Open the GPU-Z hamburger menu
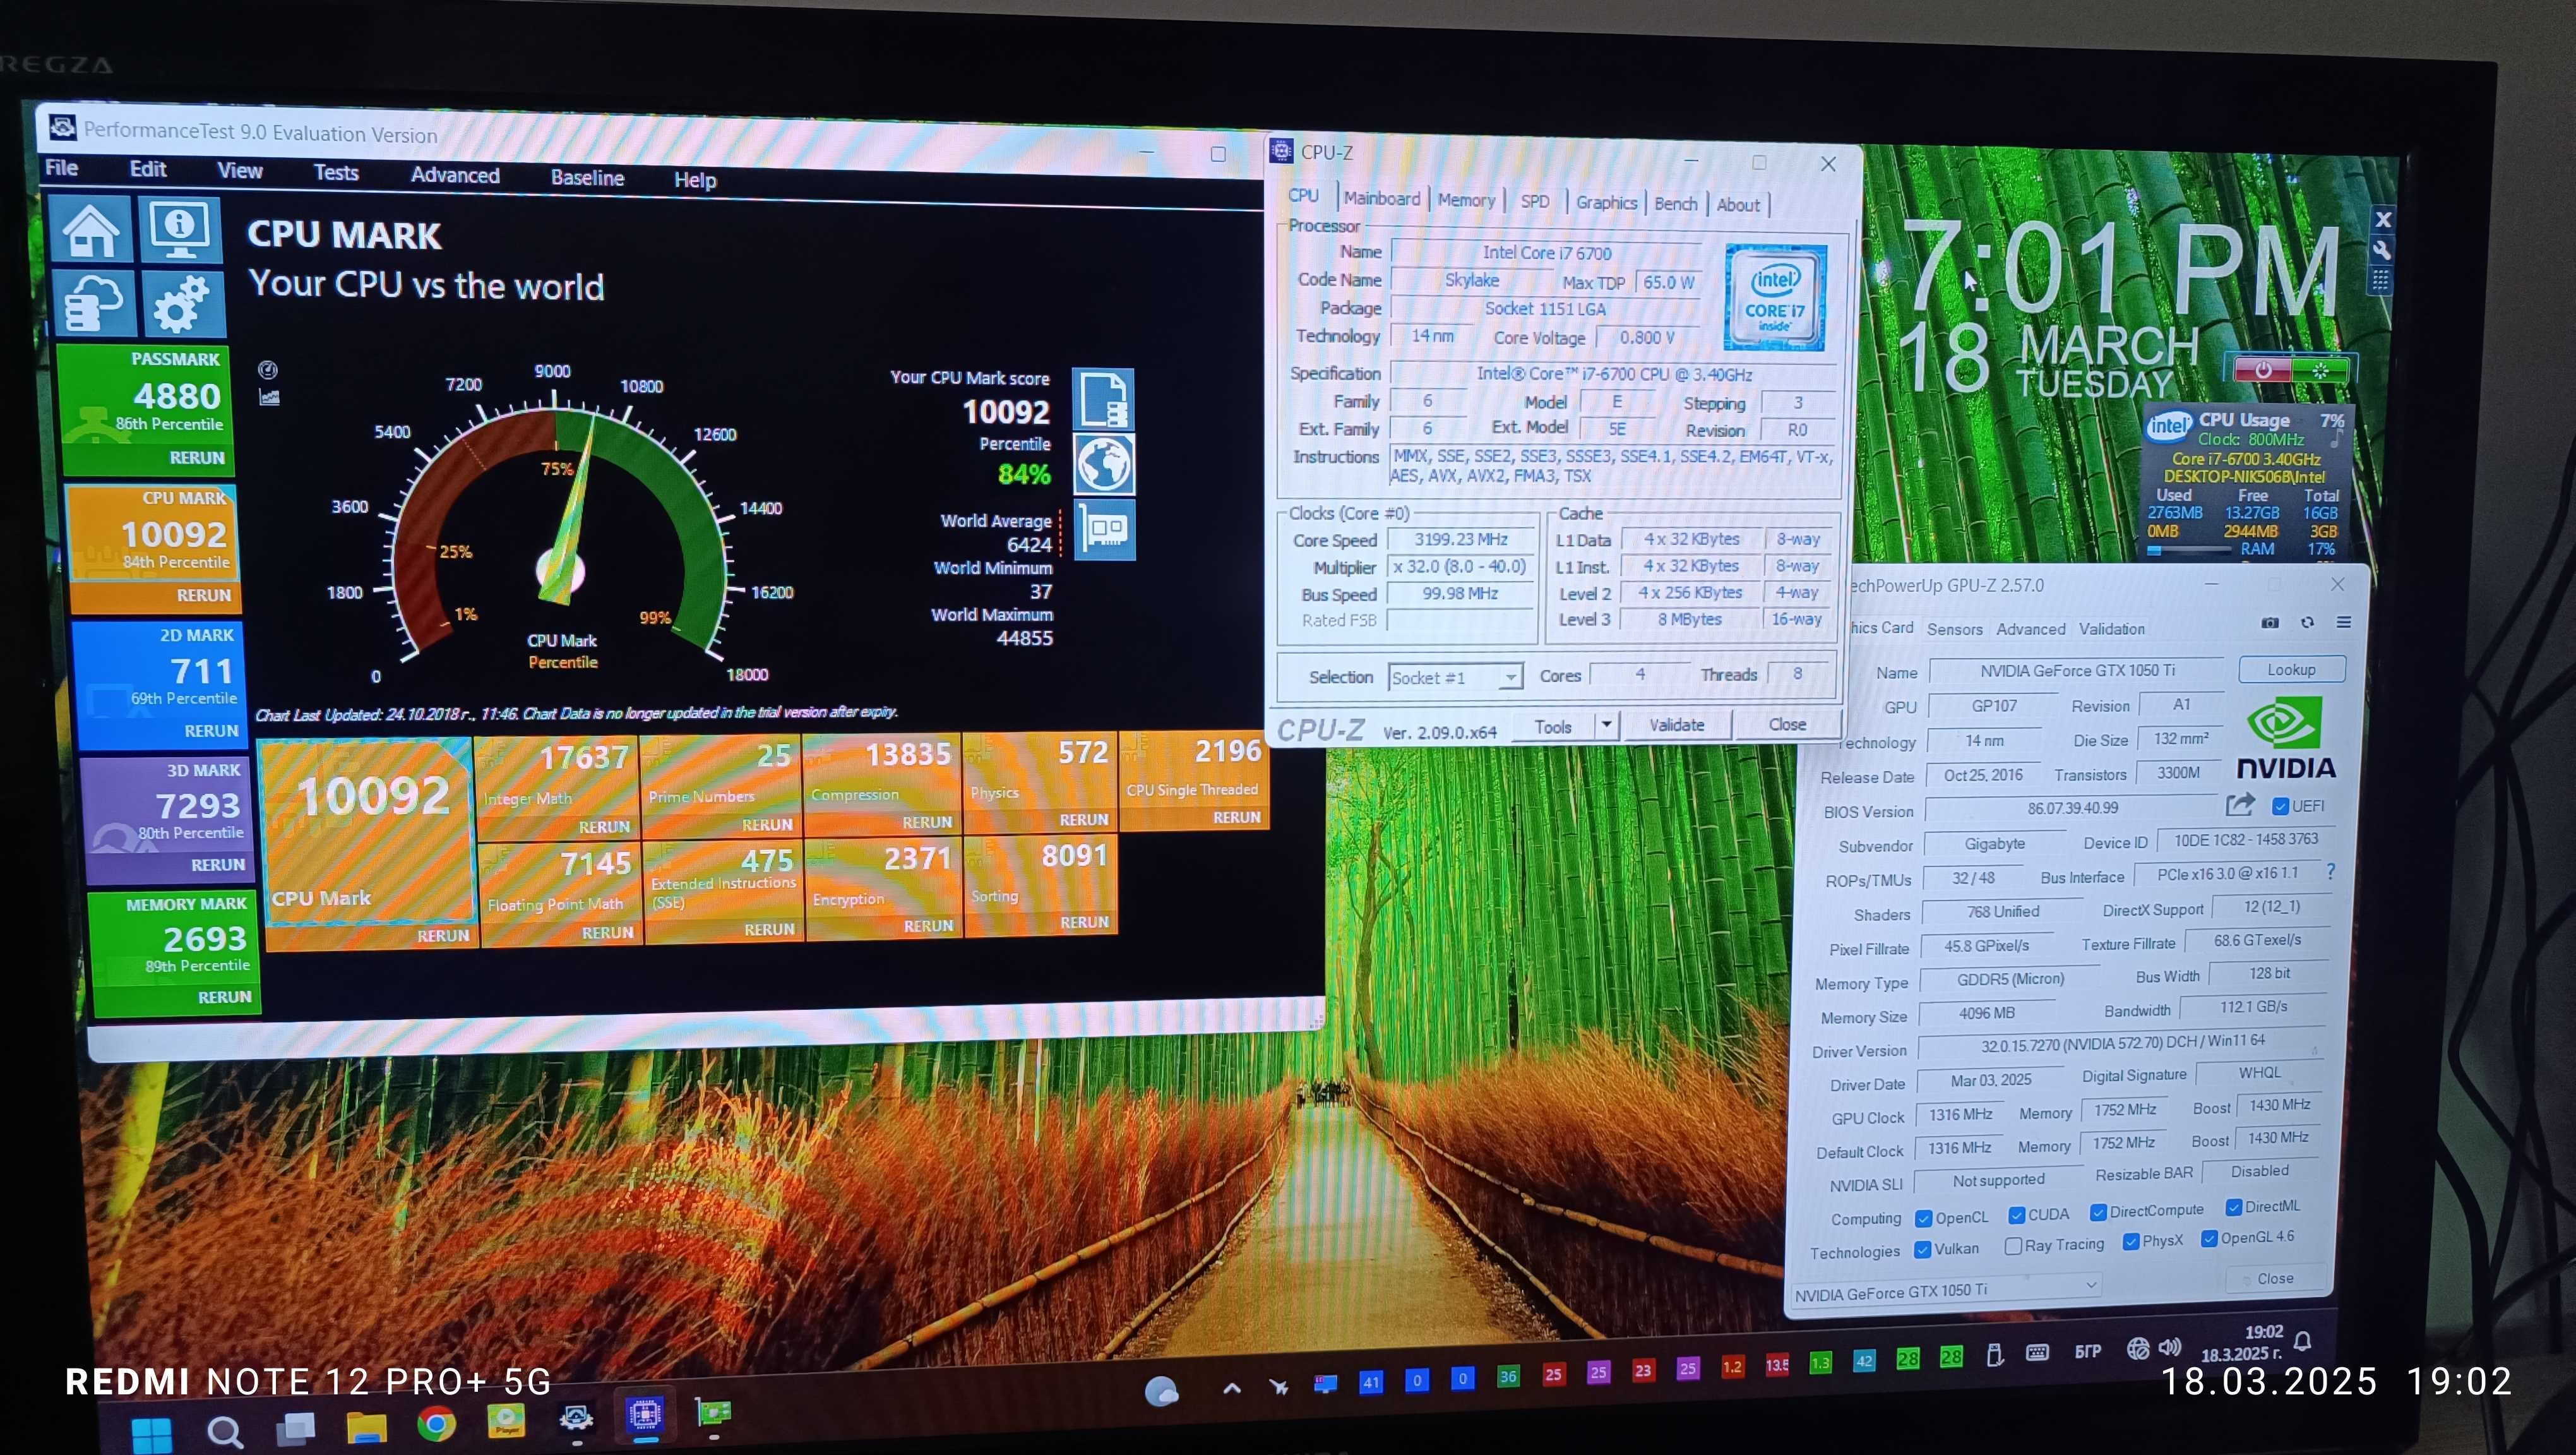Image resolution: width=2576 pixels, height=1455 pixels. click(x=2343, y=622)
